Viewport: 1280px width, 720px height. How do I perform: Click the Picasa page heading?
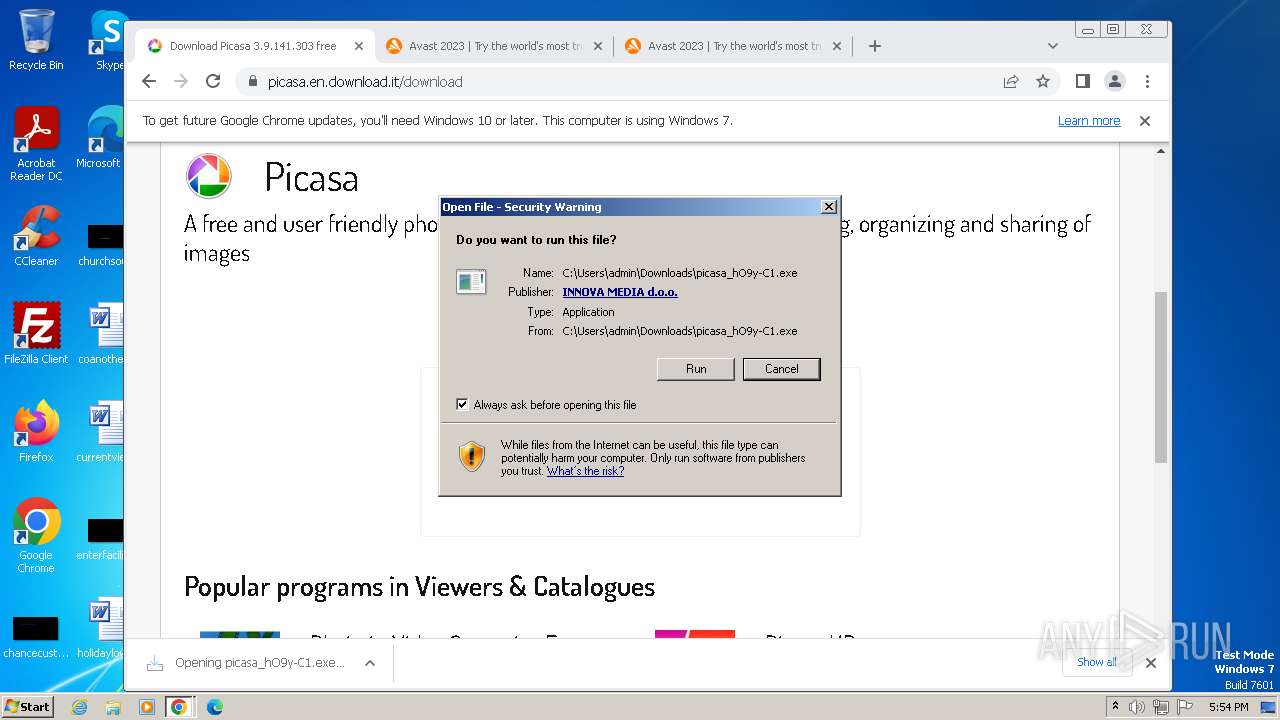(x=311, y=178)
